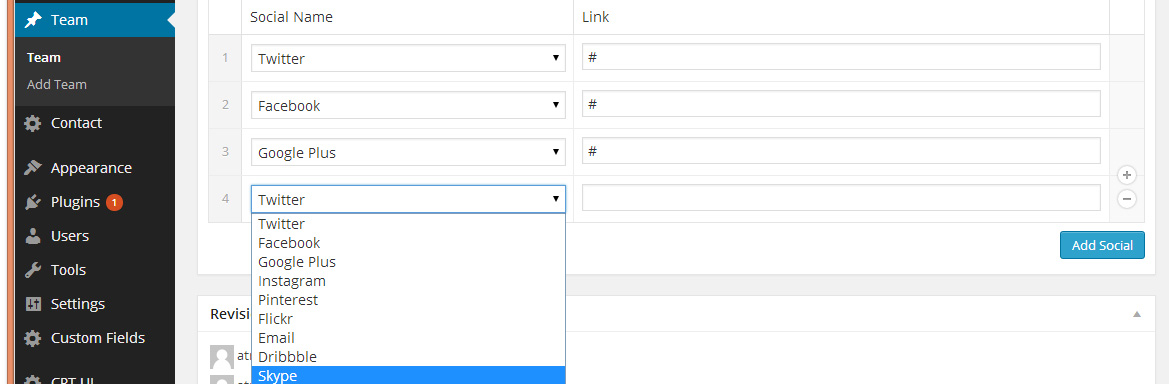Open the row 1 Twitter dropdown
The height and width of the screenshot is (384, 1169).
408,58
